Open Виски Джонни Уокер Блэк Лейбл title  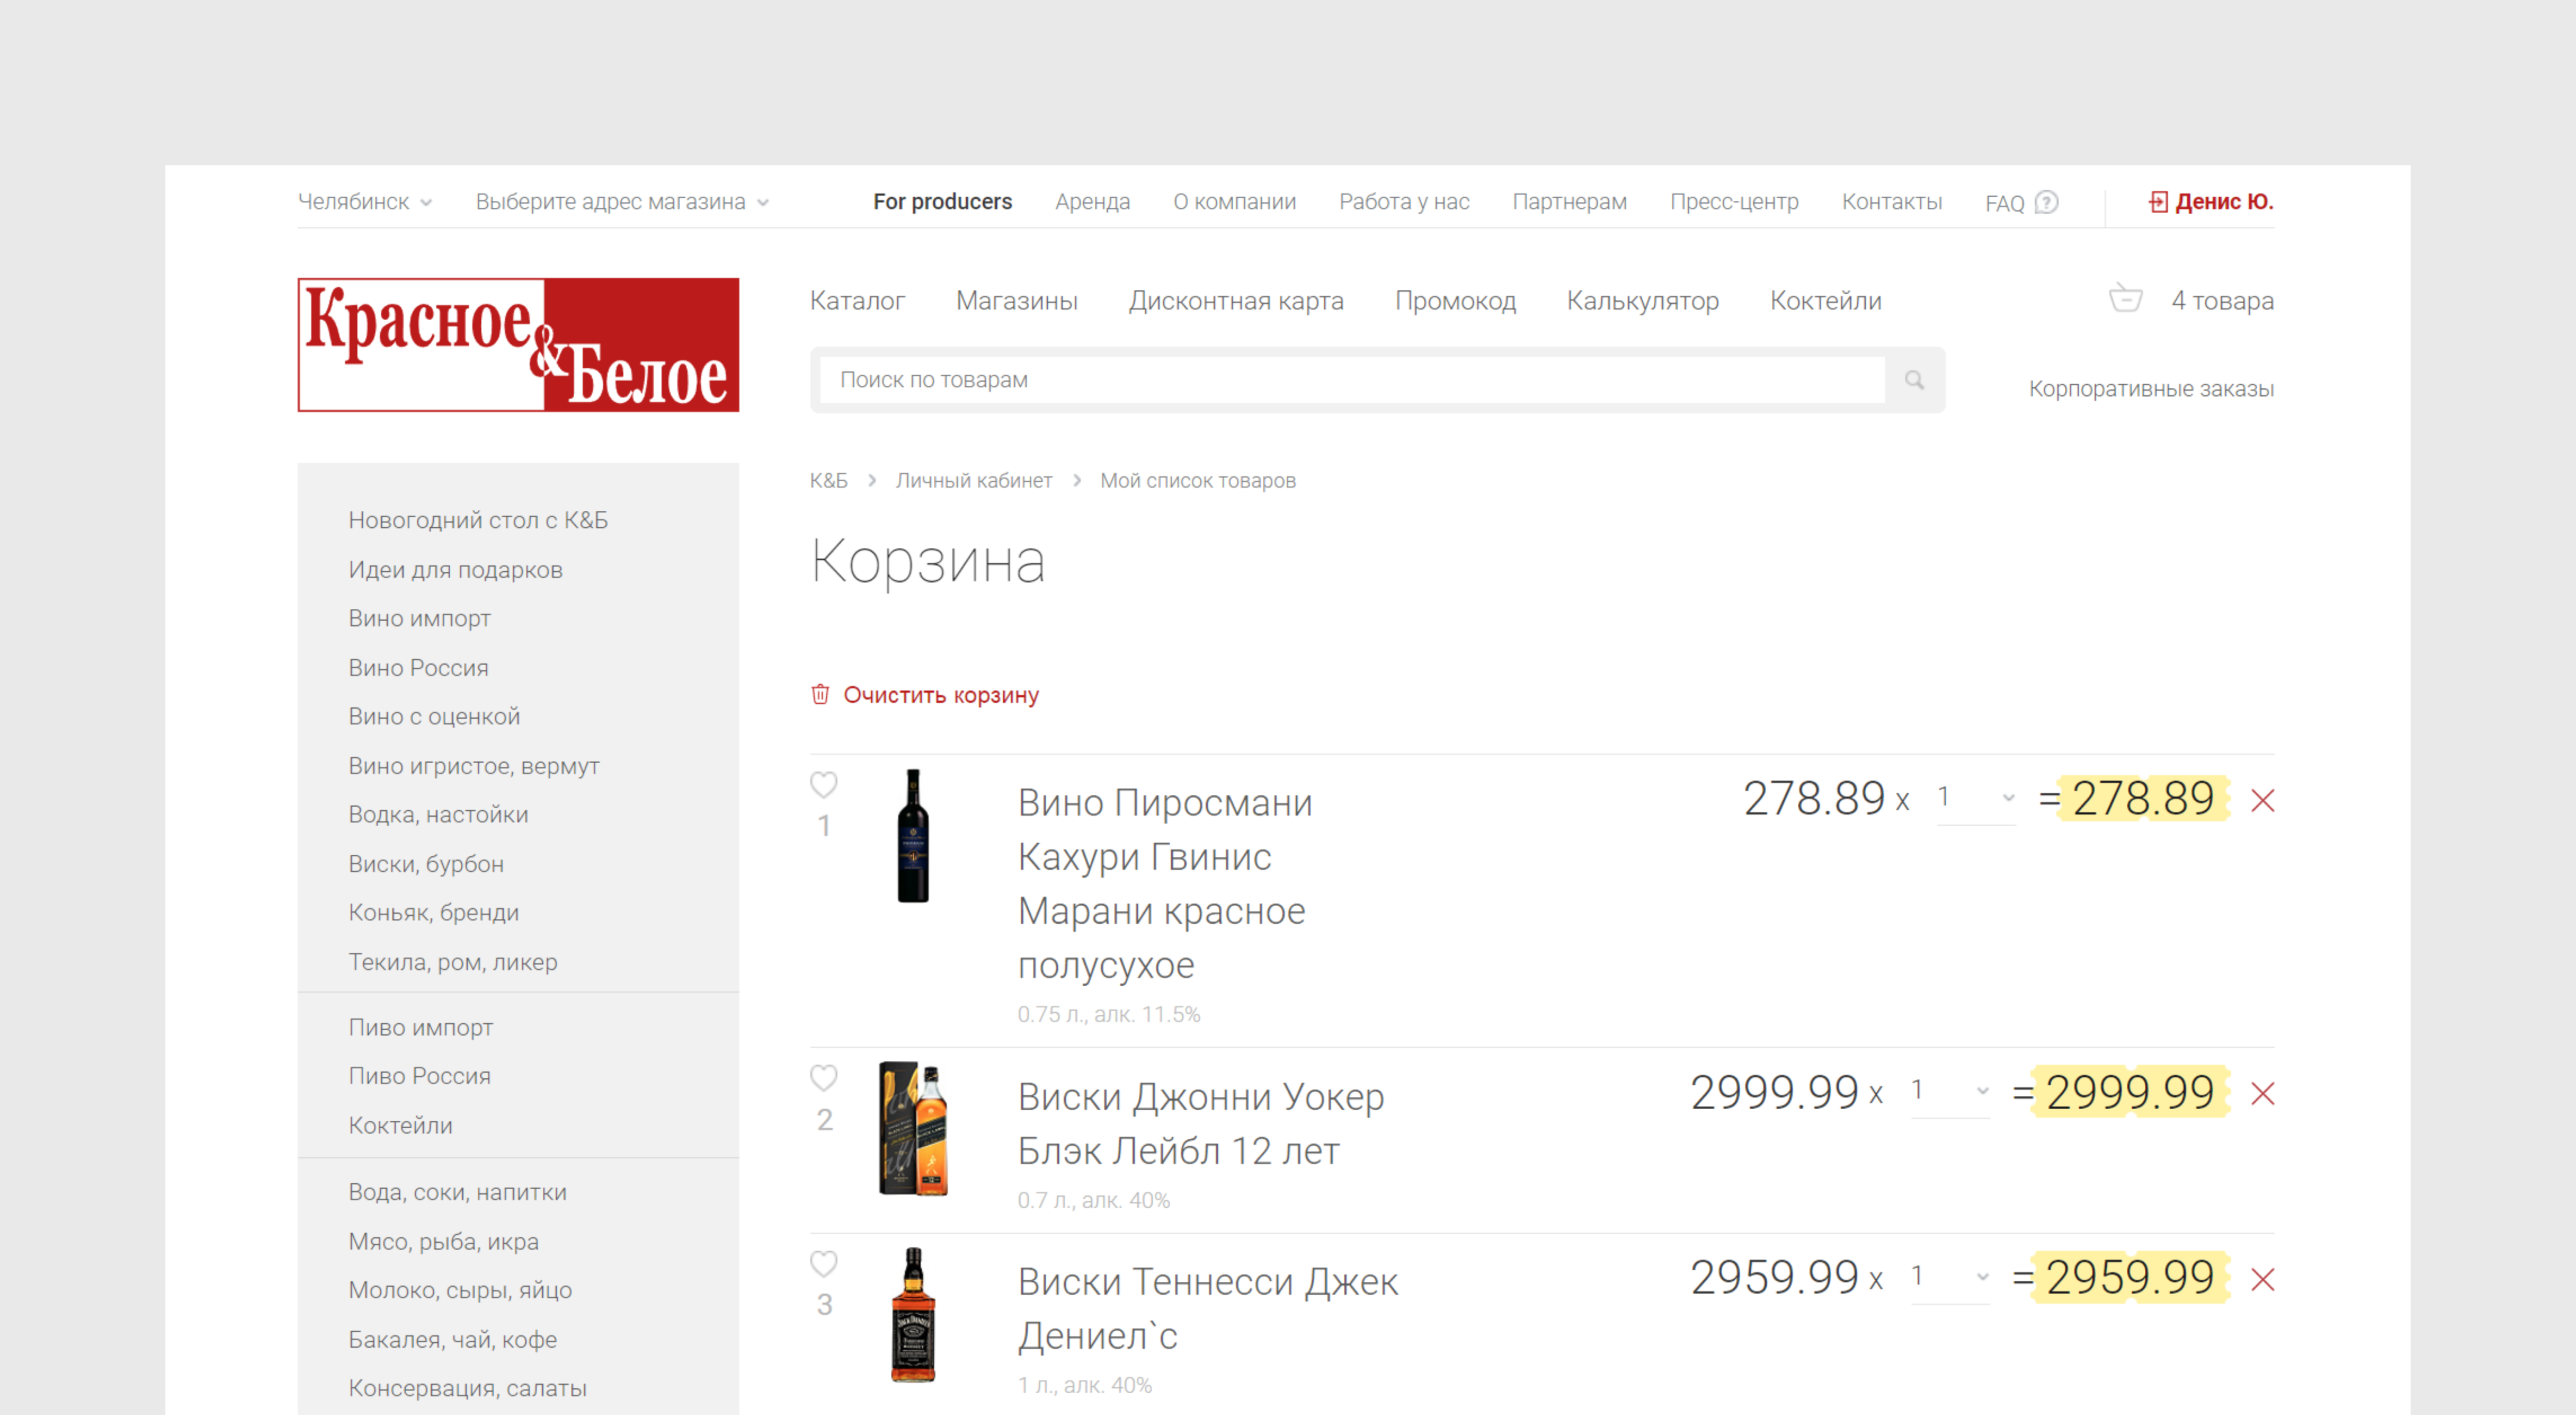tap(1201, 1124)
